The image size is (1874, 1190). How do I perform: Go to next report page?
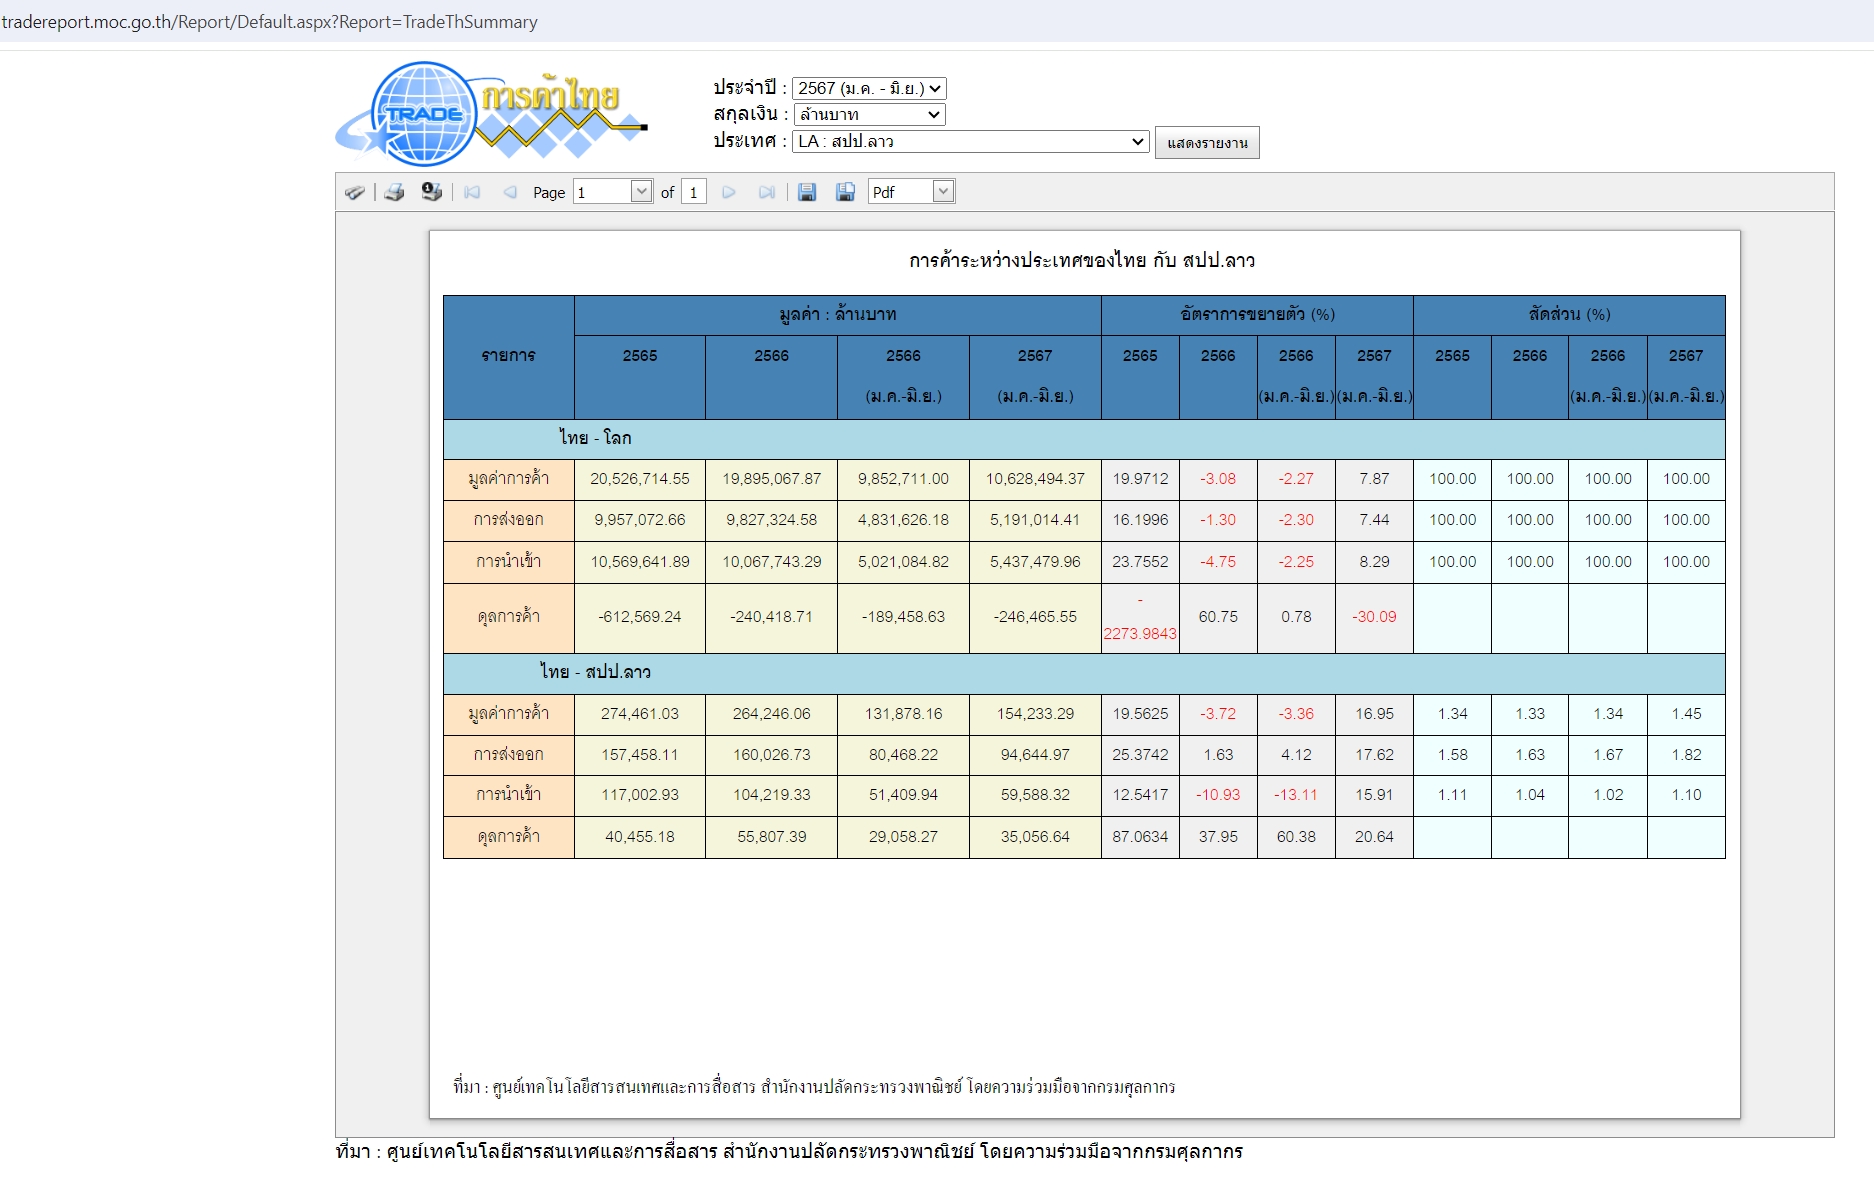coord(729,192)
